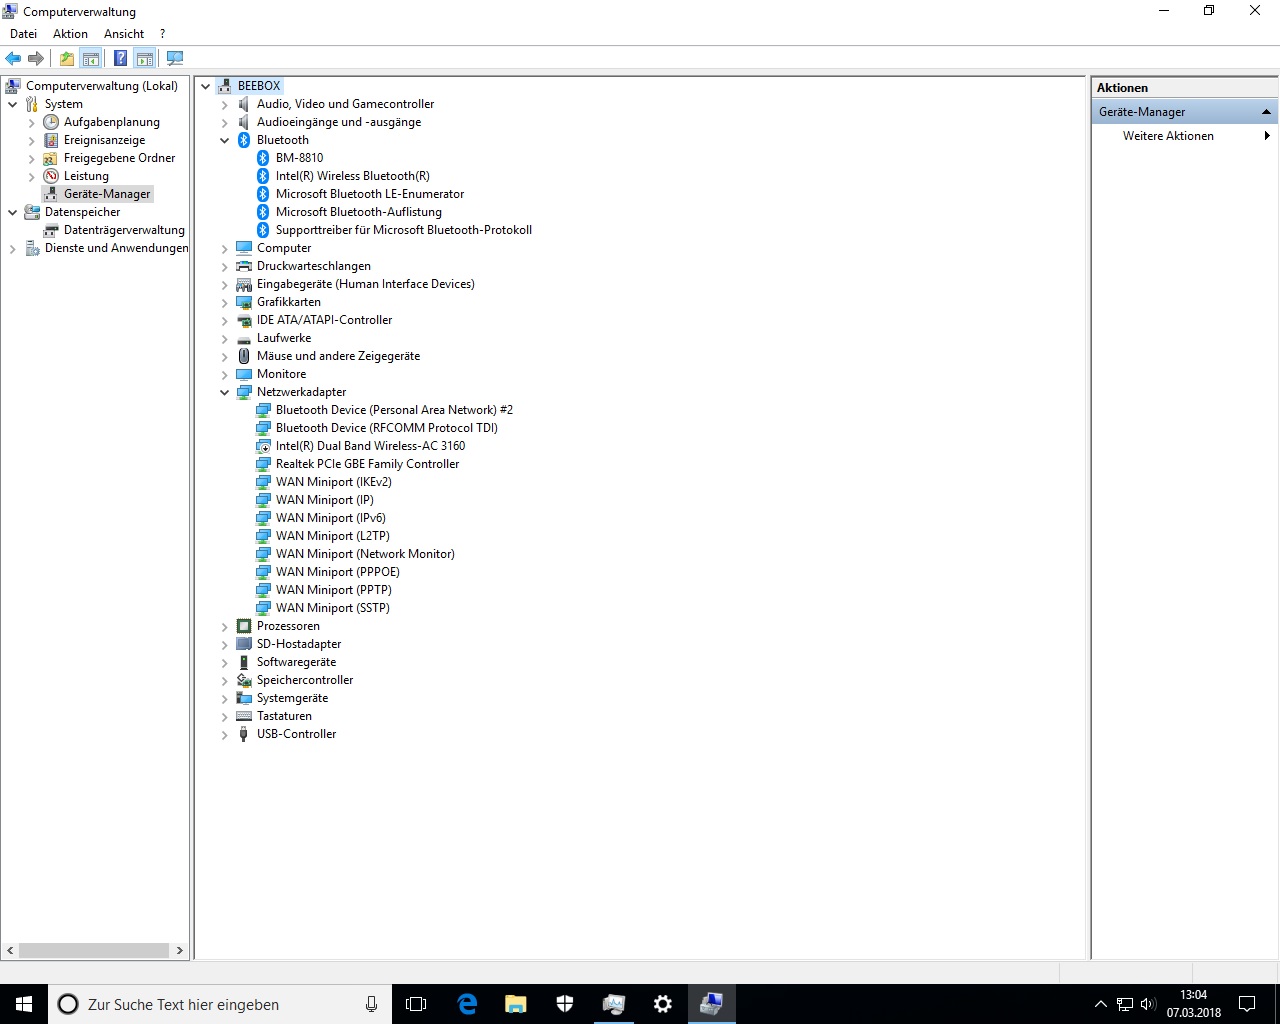Image resolution: width=1280 pixels, height=1024 pixels.
Task: Open Microsoft Edge from the taskbar
Action: coord(466,1004)
